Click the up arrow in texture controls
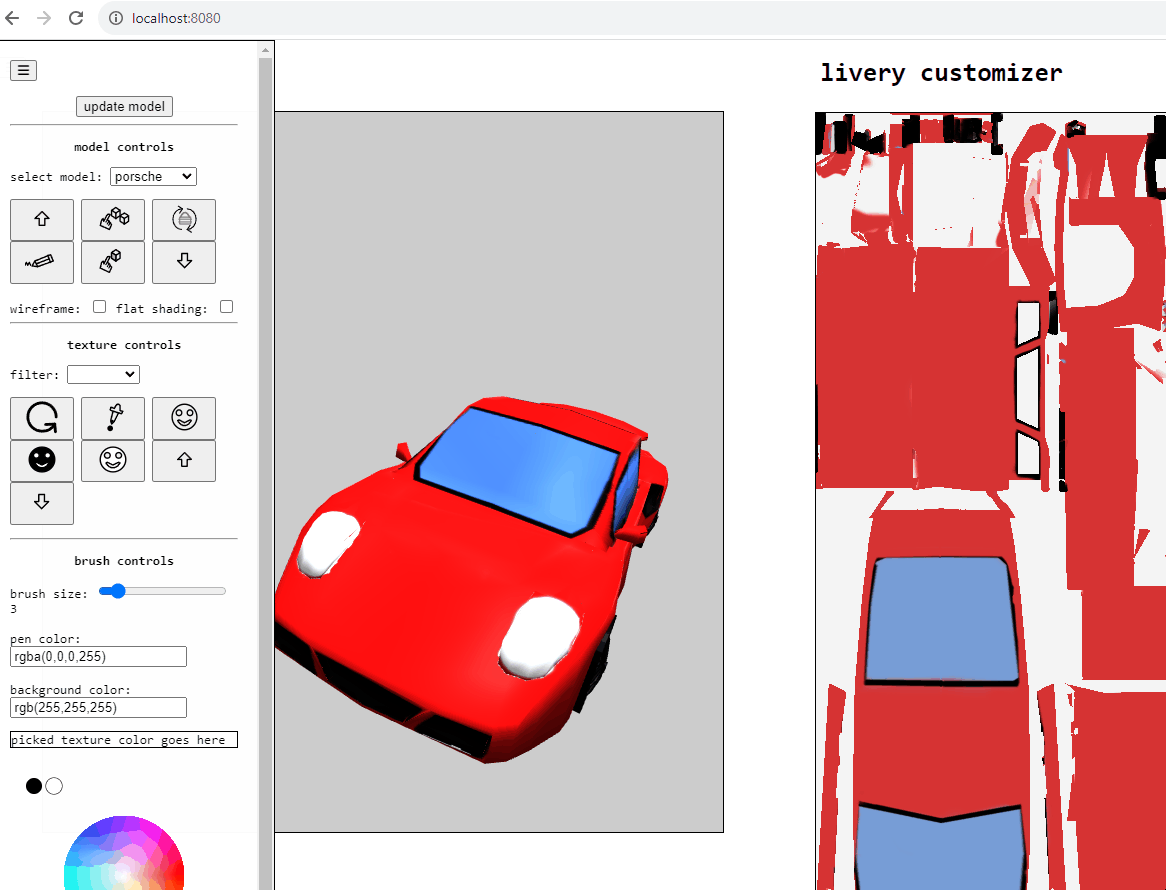This screenshot has width=1166, height=890. pyautogui.click(x=184, y=460)
